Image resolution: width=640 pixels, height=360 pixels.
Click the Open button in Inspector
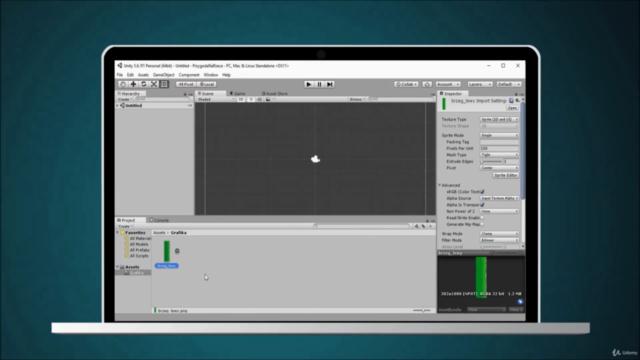(x=512, y=108)
